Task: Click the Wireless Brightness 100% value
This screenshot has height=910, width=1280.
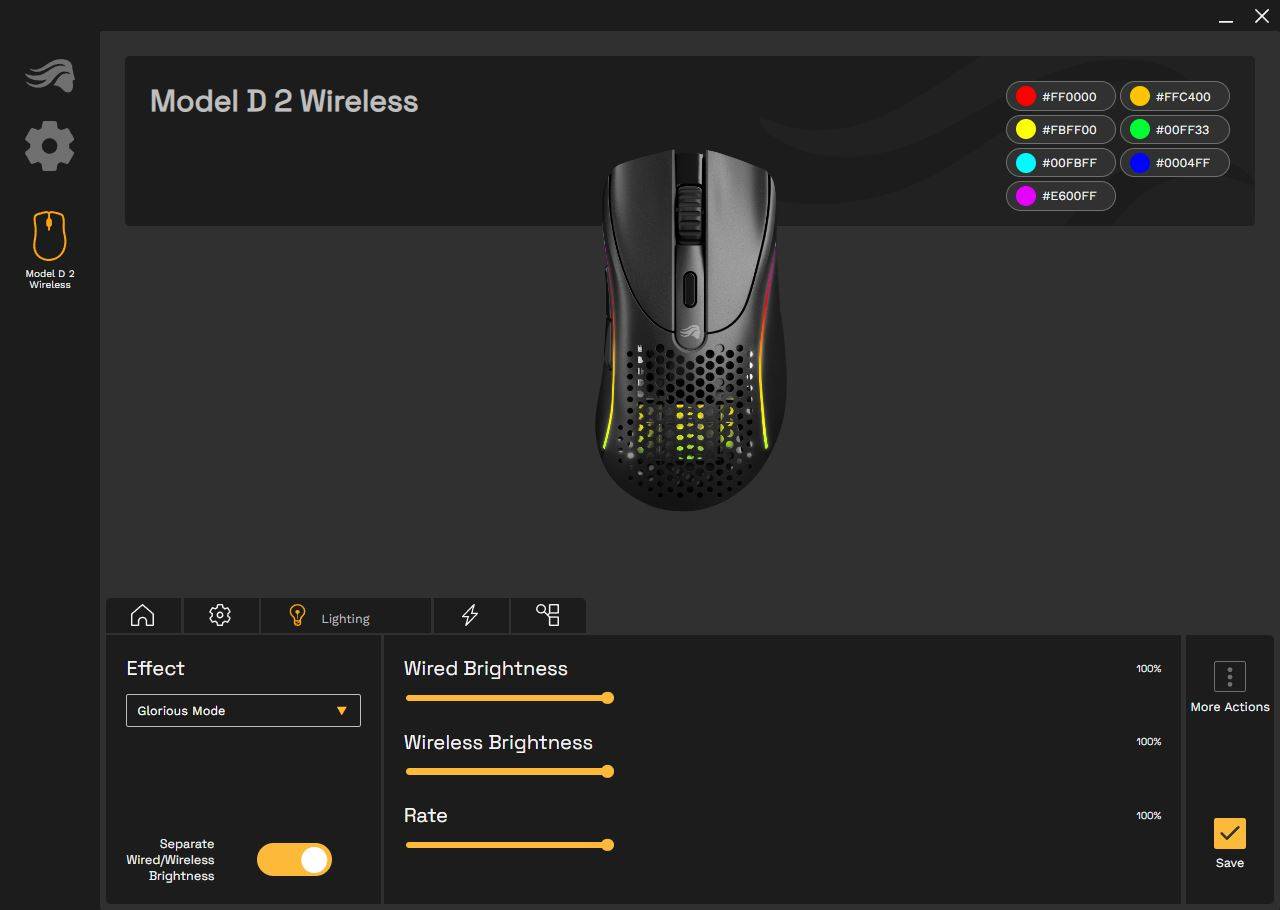Action: pos(1149,742)
